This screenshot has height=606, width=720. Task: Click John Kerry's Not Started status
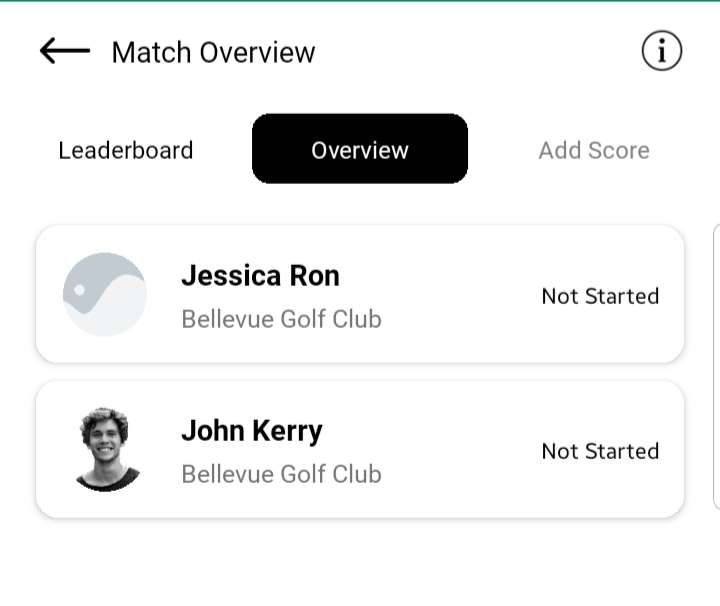point(600,451)
